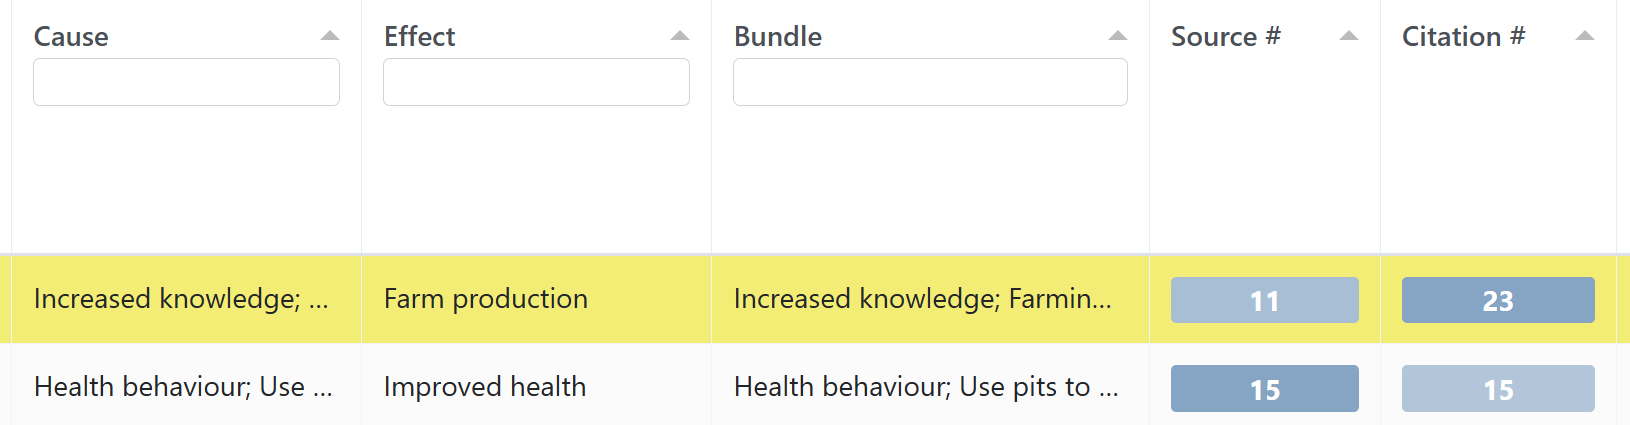Click the "Improved health" effect cell
This screenshot has width=1630, height=425.
pyautogui.click(x=485, y=387)
